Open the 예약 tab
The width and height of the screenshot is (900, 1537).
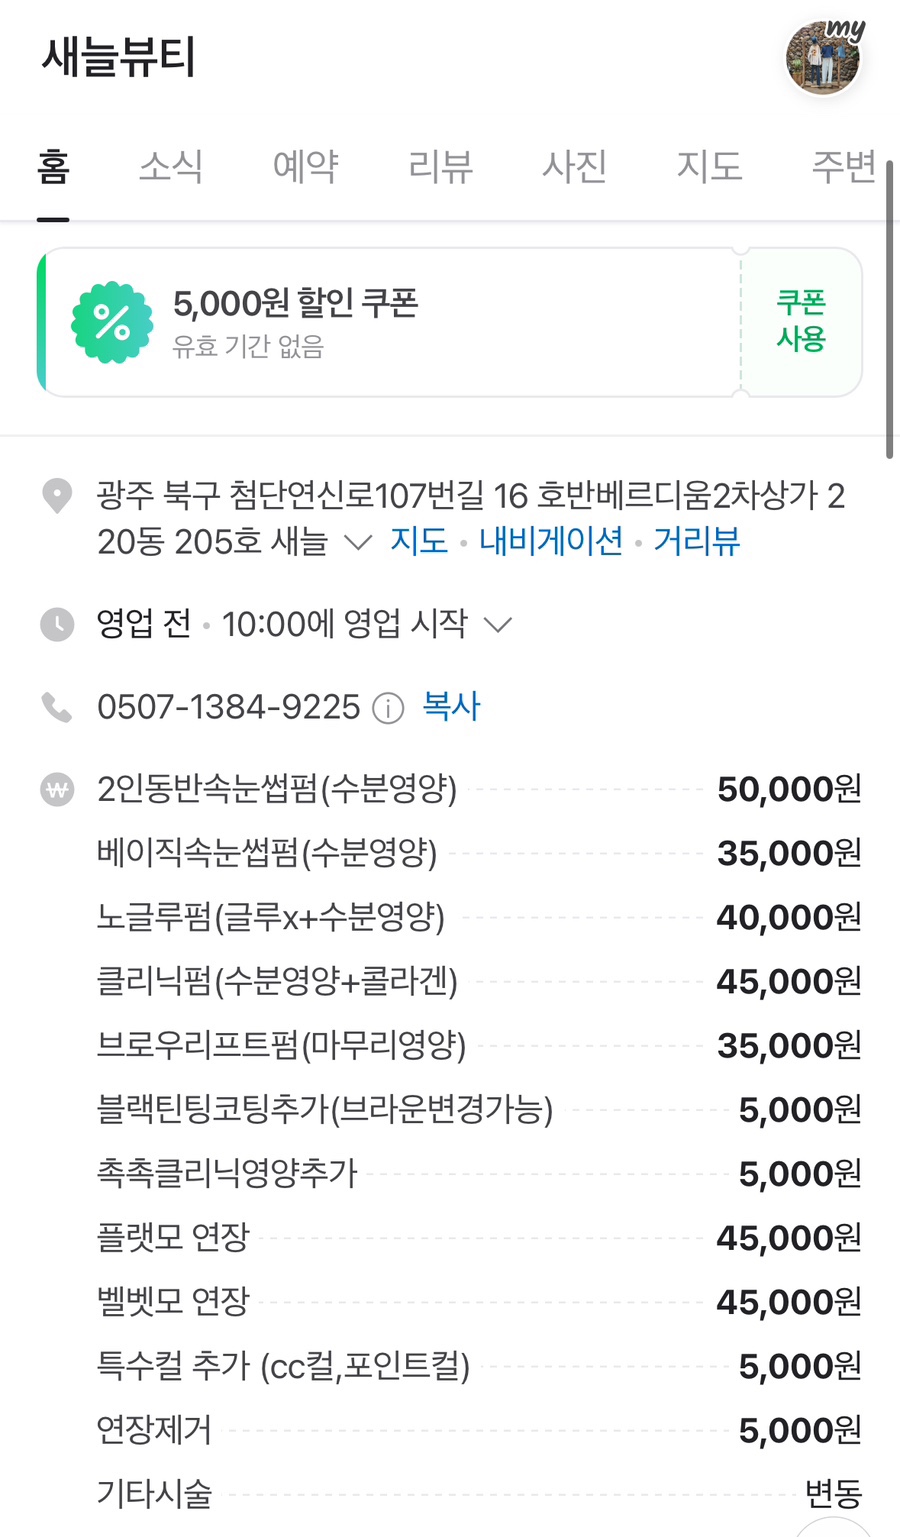click(x=306, y=166)
